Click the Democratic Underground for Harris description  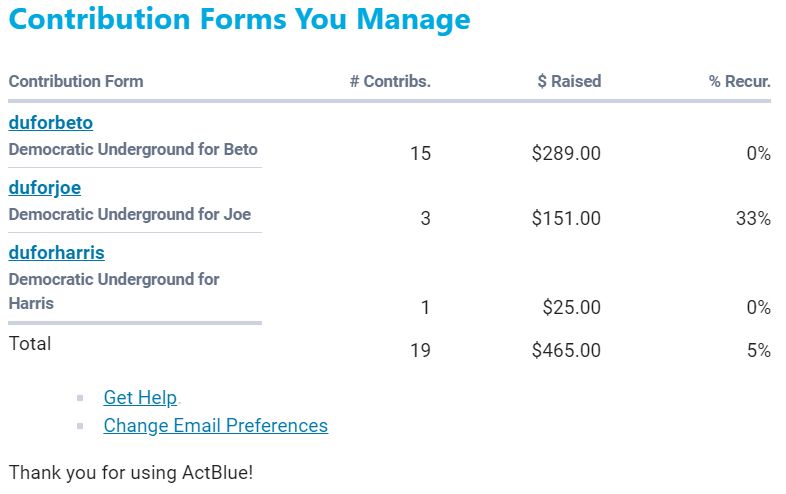[x=114, y=291]
